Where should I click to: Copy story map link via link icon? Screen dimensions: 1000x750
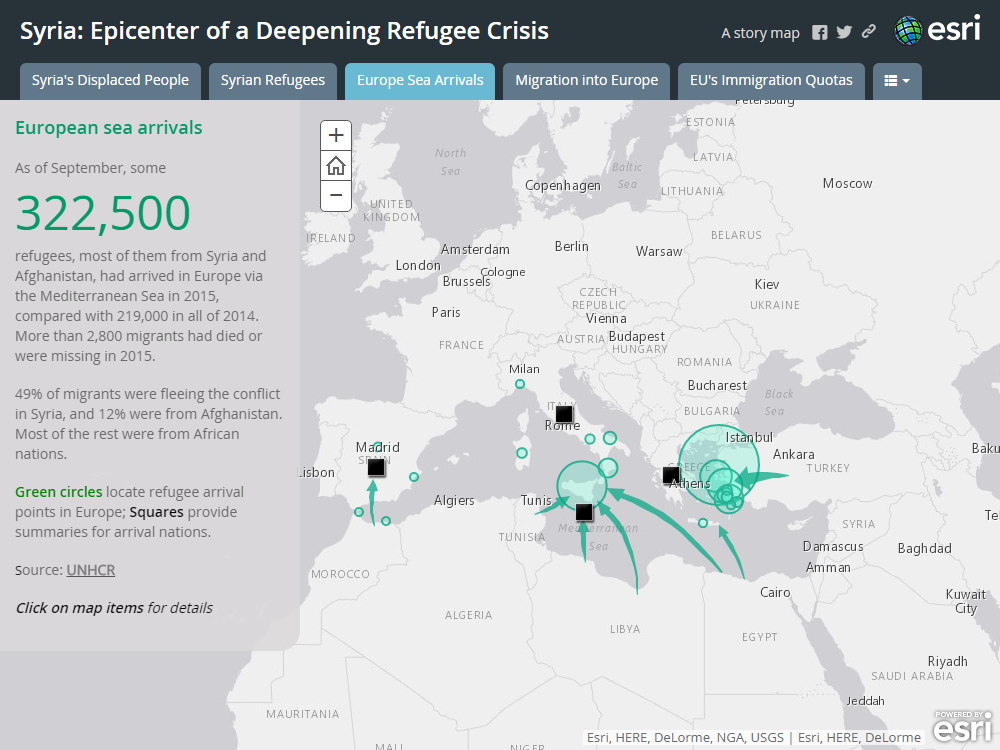868,32
